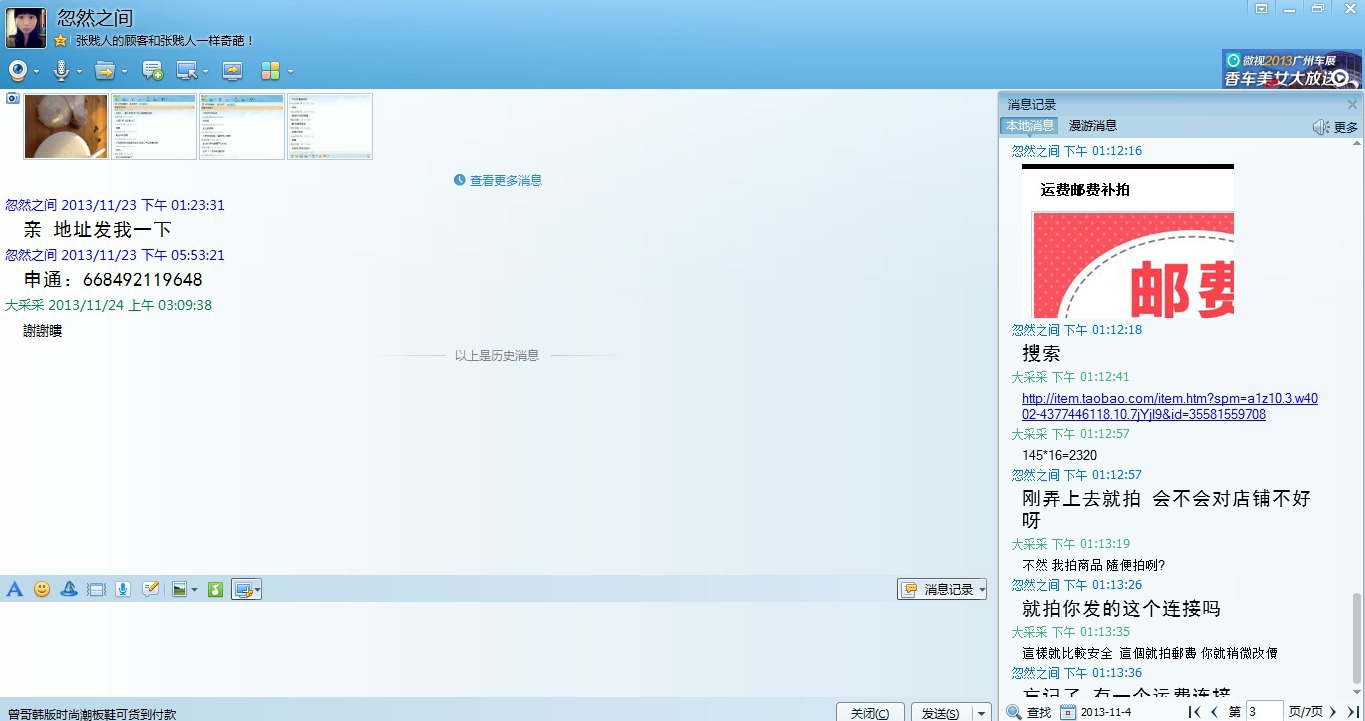Click the contact avatar photo
The width and height of the screenshot is (1365, 721).
(x=26, y=27)
